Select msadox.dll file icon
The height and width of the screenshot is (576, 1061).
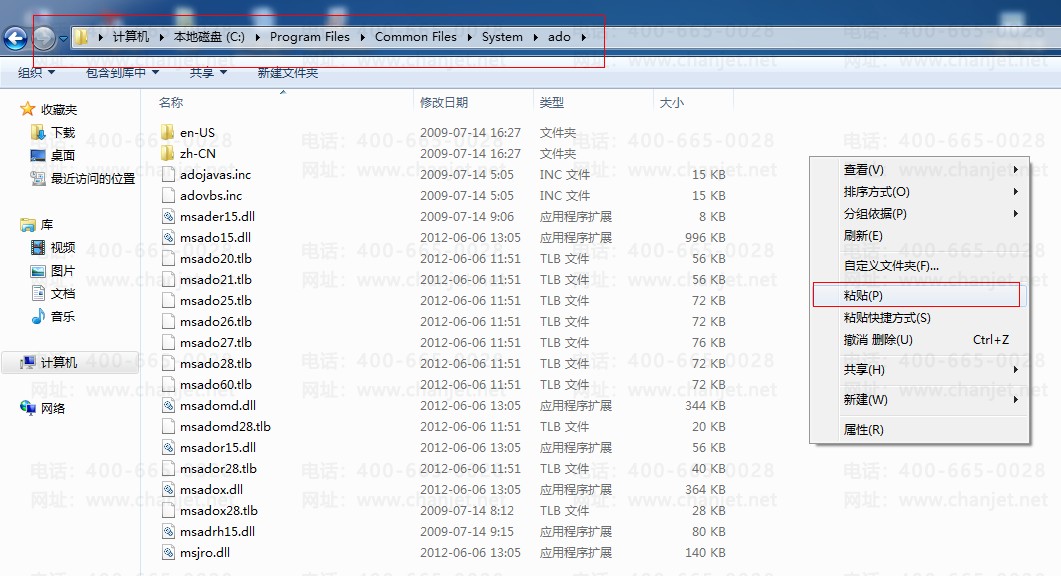168,489
